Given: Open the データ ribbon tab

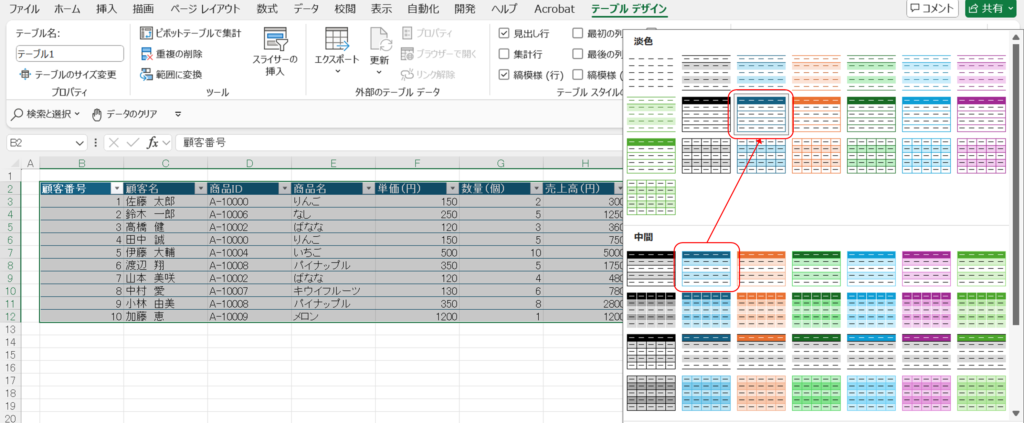Looking at the screenshot, I should (x=307, y=9).
